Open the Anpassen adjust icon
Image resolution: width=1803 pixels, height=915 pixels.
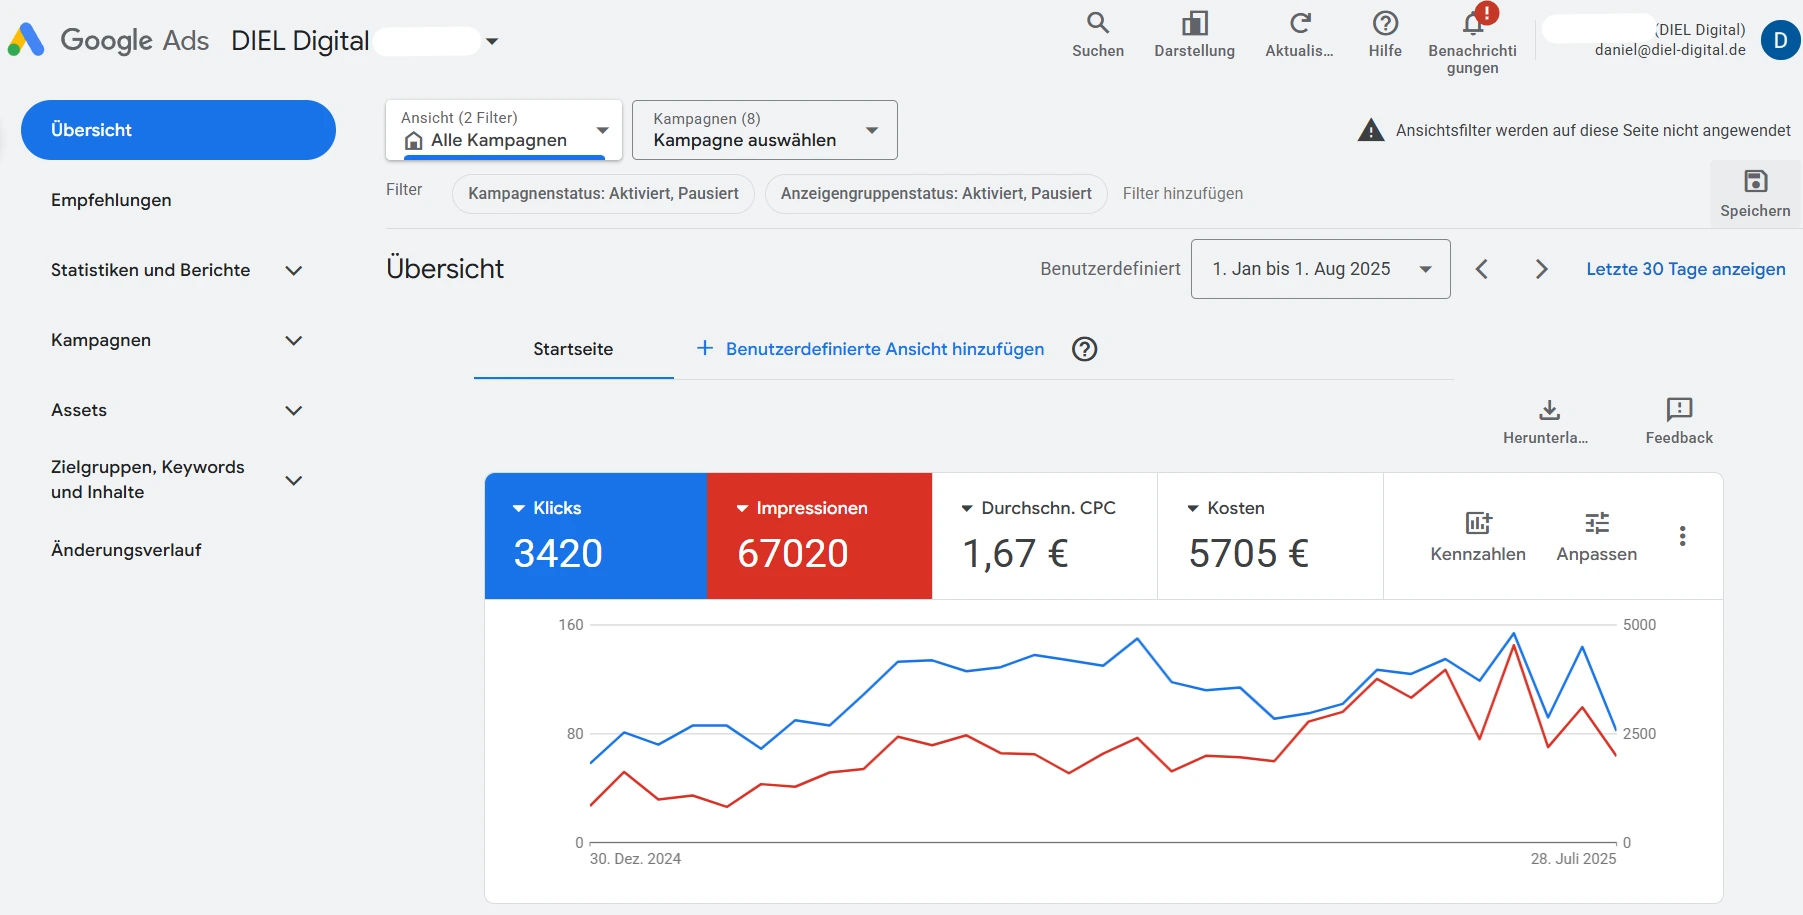[1597, 523]
